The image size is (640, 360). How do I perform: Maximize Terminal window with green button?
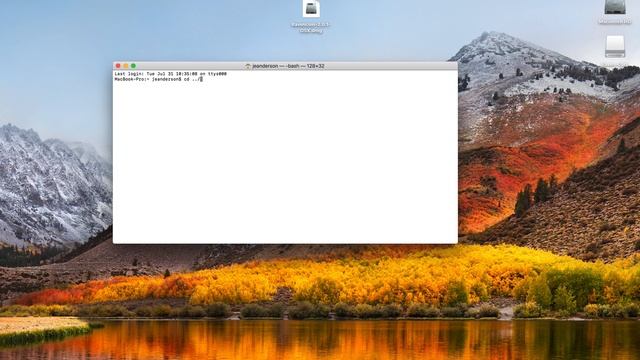coord(133,66)
